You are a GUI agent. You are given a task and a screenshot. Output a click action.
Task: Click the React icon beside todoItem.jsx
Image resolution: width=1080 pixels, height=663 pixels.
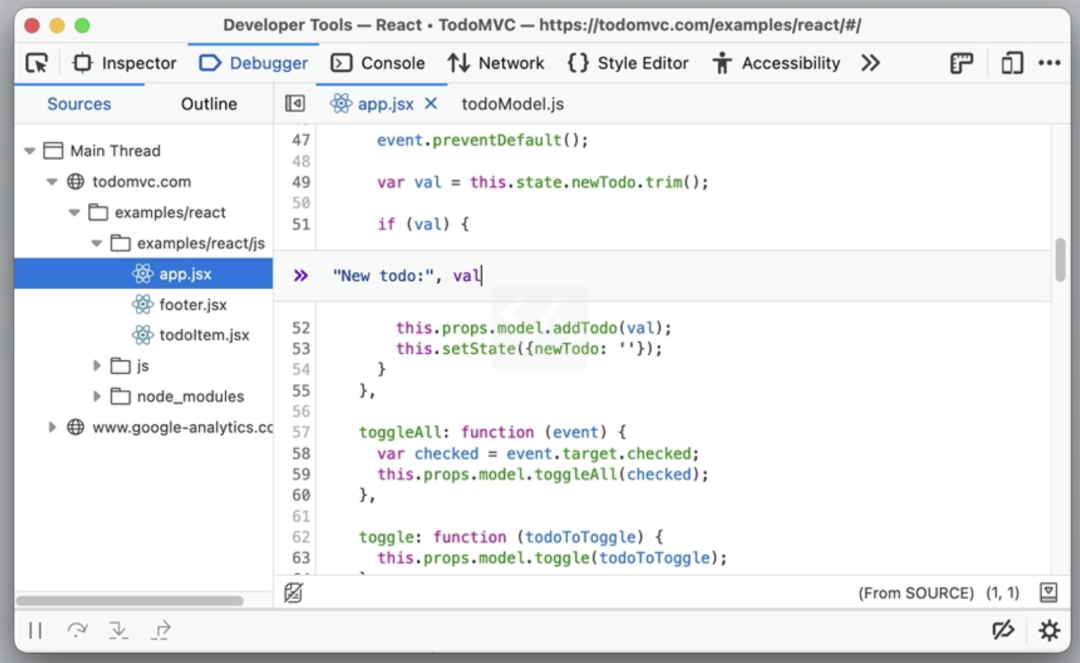tap(143, 335)
